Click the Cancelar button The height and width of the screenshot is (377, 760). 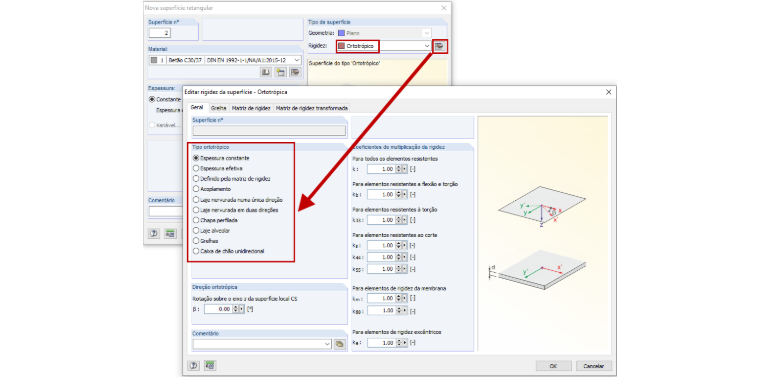coord(593,366)
